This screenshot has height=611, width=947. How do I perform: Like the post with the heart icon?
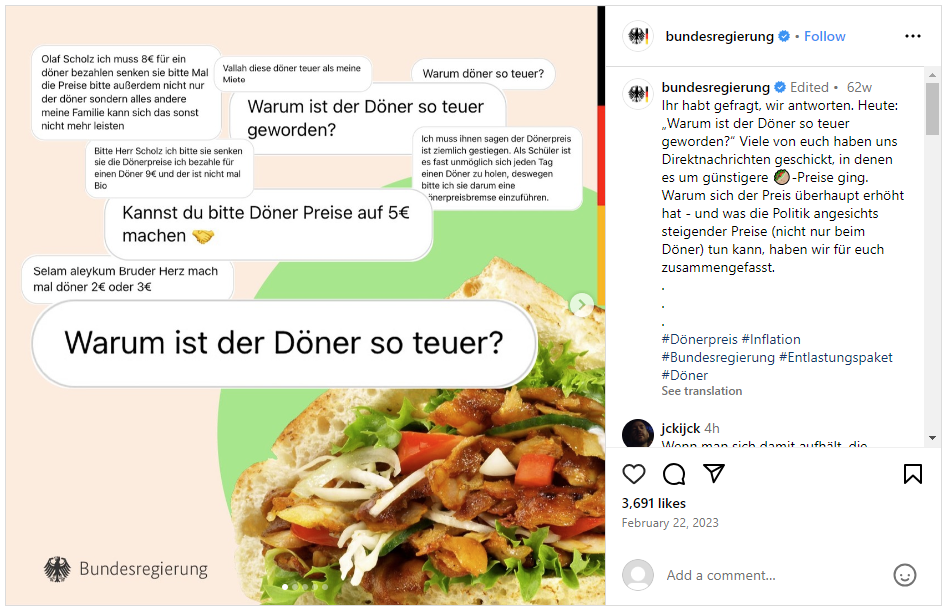tap(634, 474)
